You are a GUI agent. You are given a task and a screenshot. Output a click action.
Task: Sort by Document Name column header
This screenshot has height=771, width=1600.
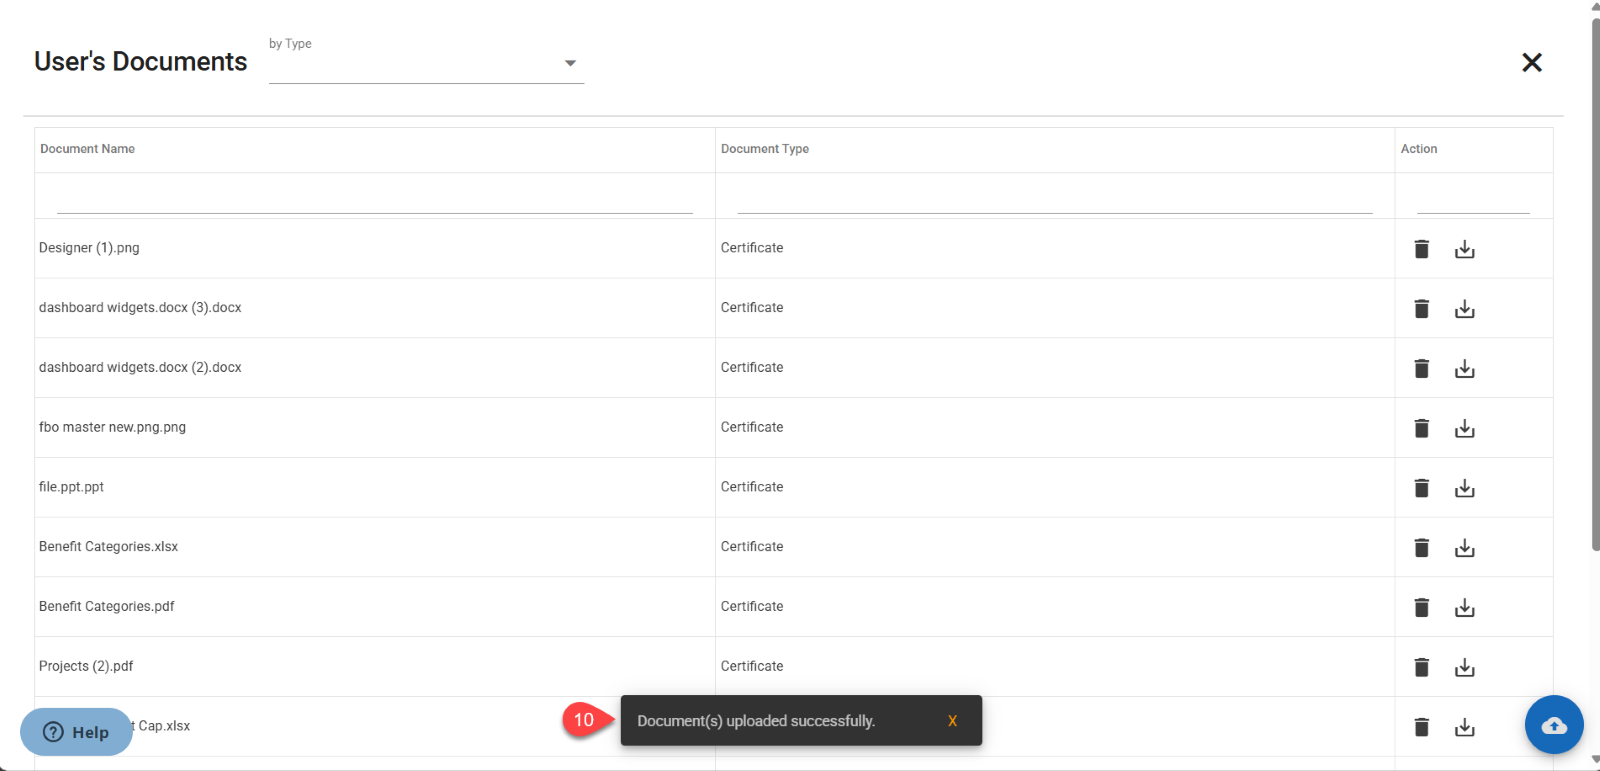[x=88, y=149]
